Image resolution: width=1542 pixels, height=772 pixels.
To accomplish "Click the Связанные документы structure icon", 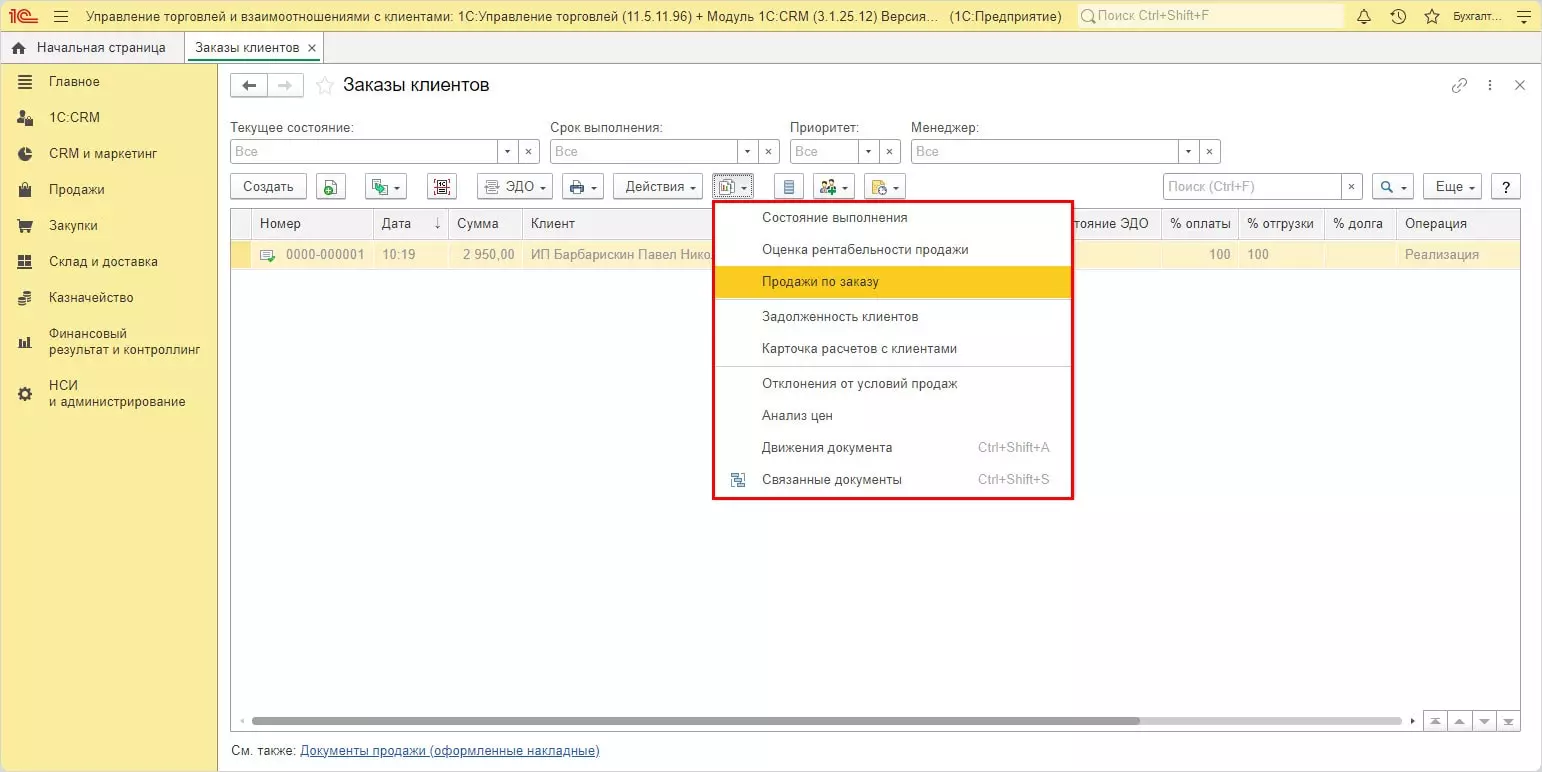I will click(738, 480).
